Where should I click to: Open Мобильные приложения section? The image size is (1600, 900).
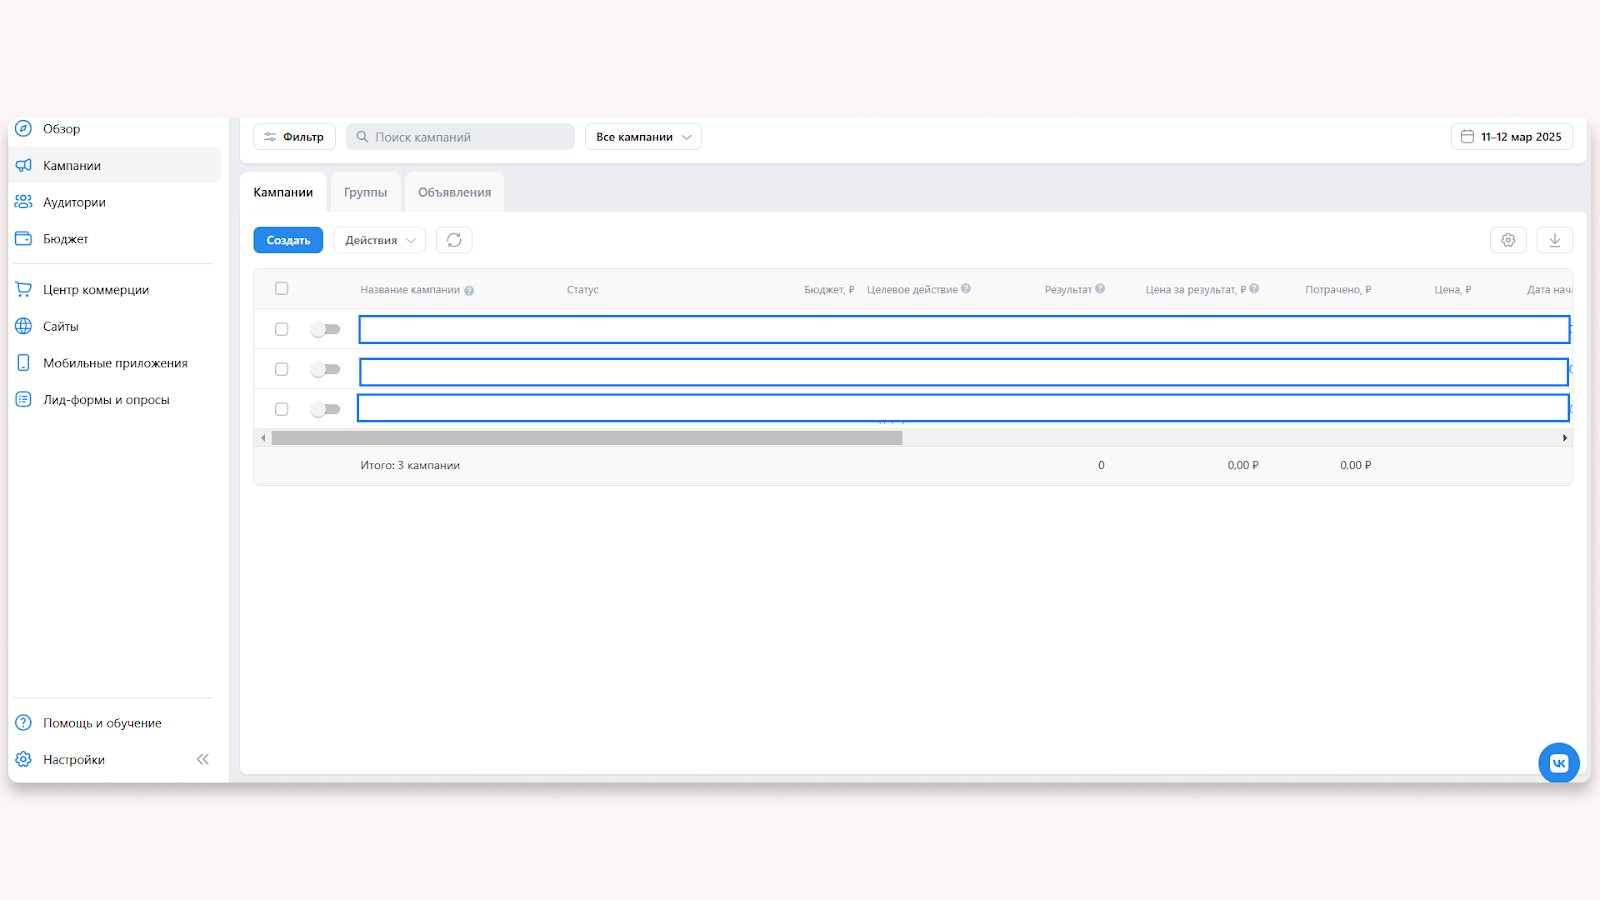[x=115, y=363]
